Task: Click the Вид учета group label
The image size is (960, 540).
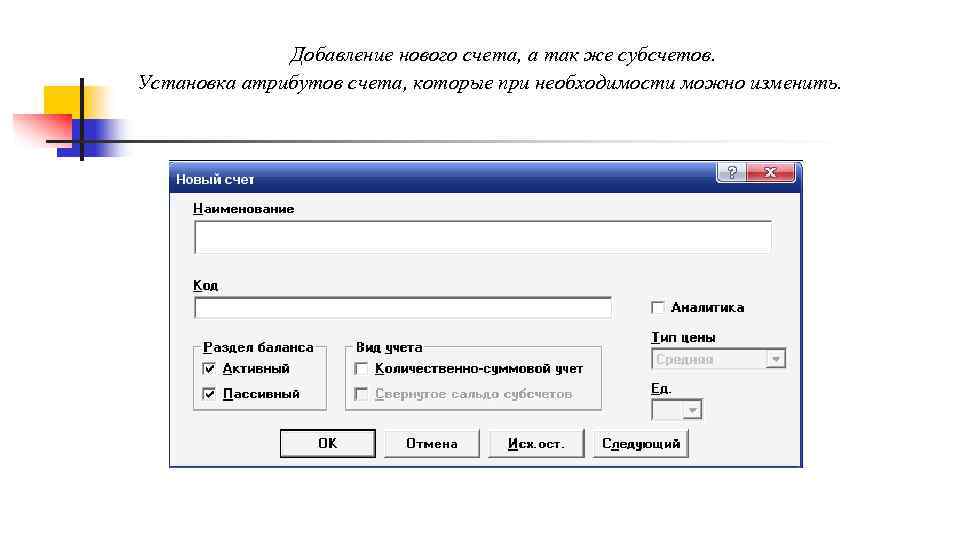Action: coord(389,347)
